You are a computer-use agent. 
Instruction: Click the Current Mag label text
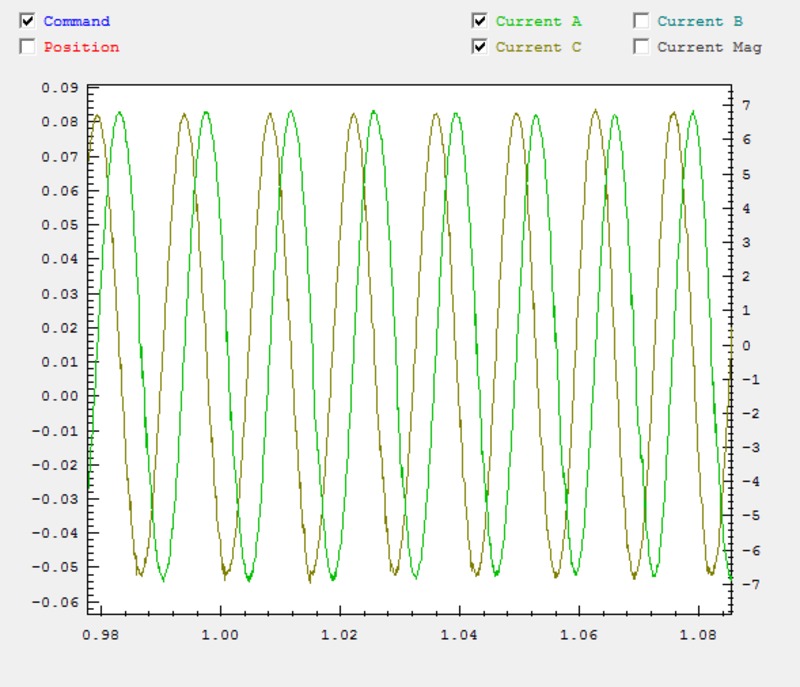tap(709, 47)
